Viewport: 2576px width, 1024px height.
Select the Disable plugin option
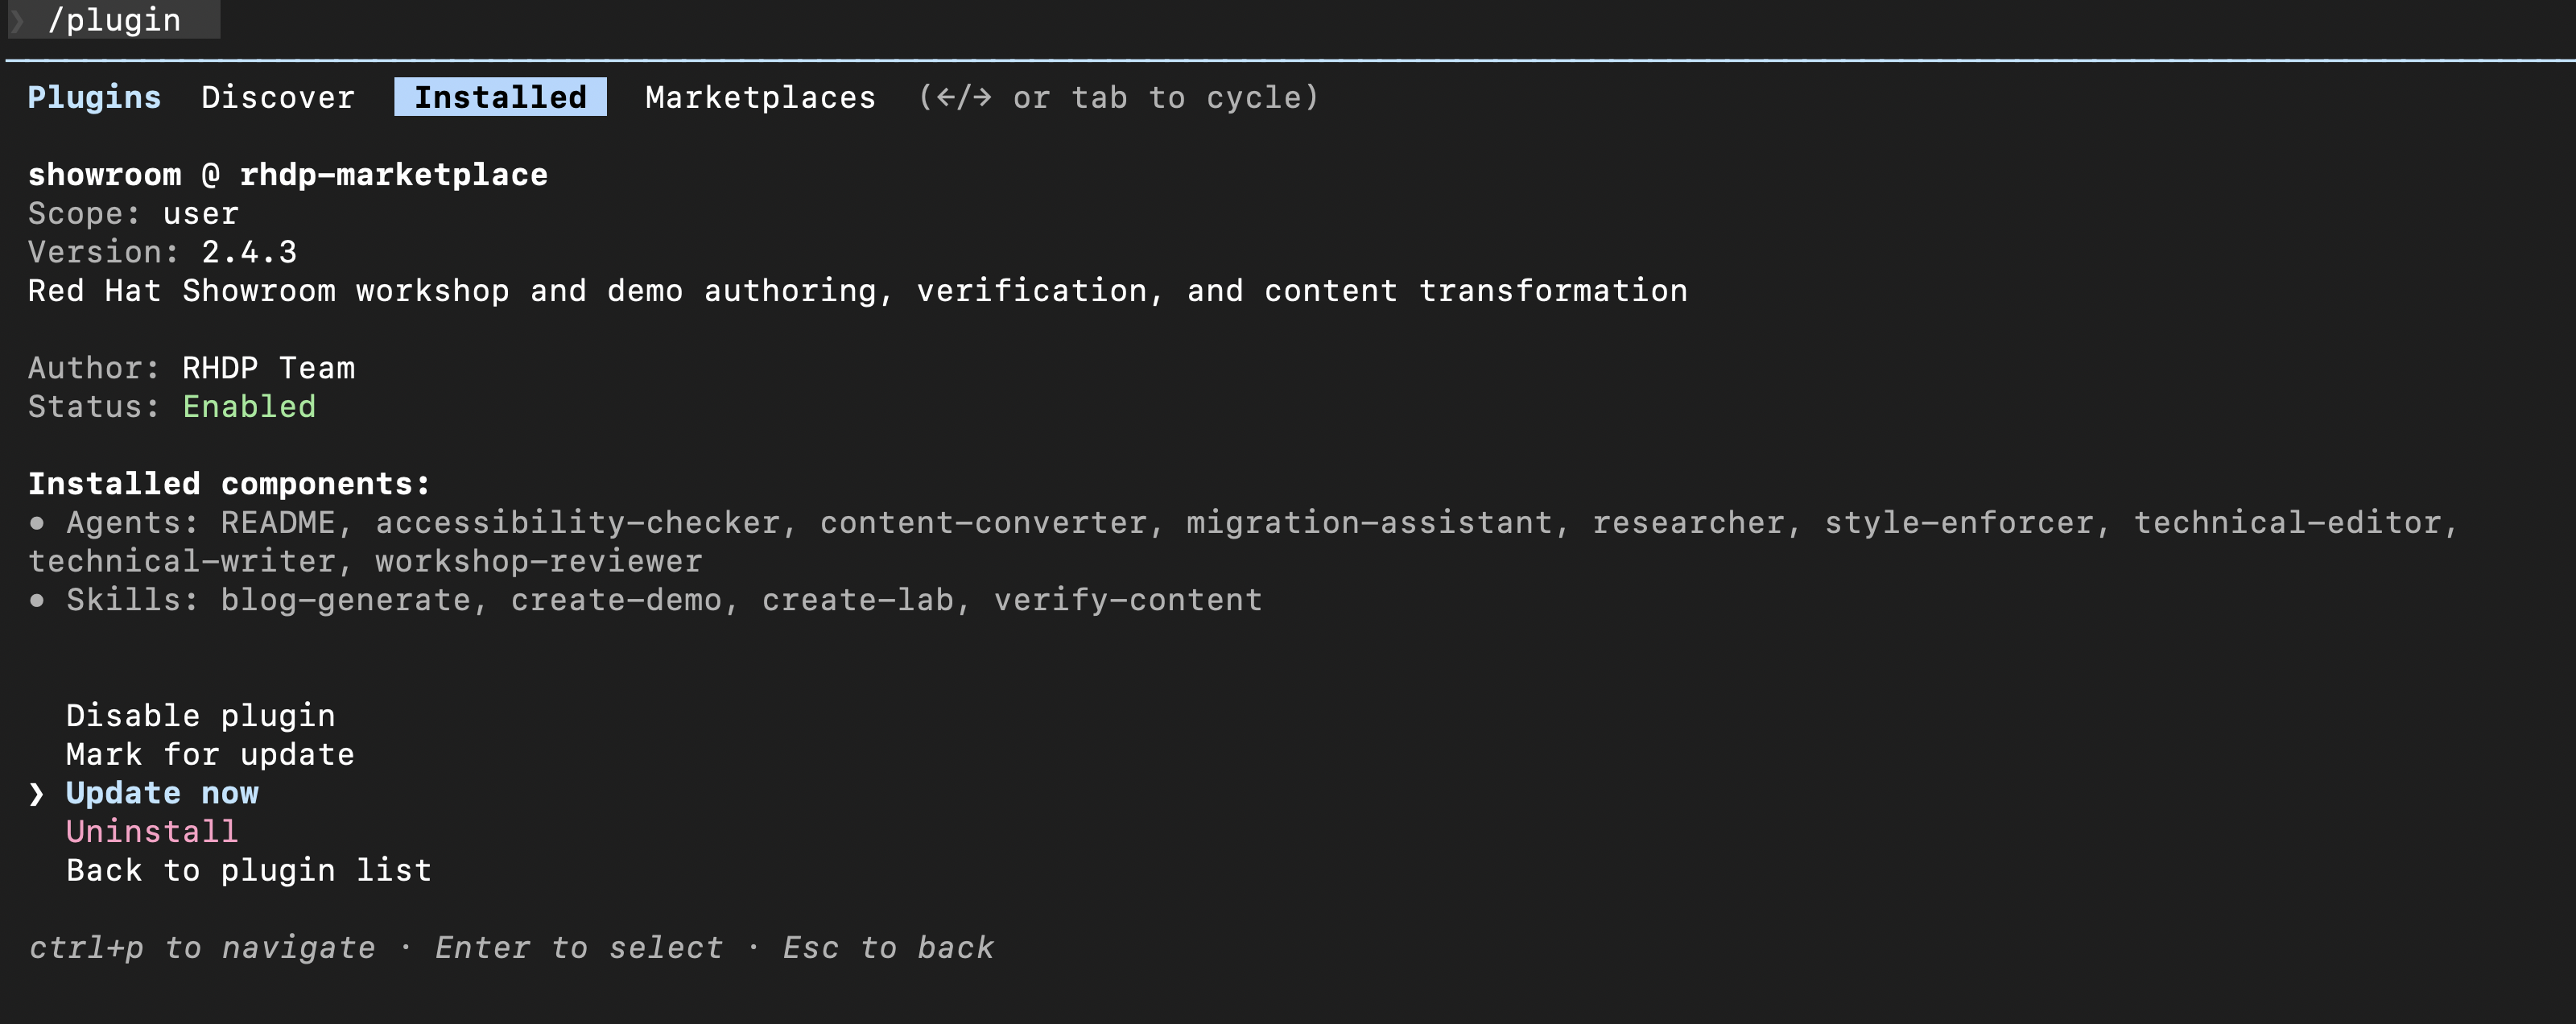200,714
